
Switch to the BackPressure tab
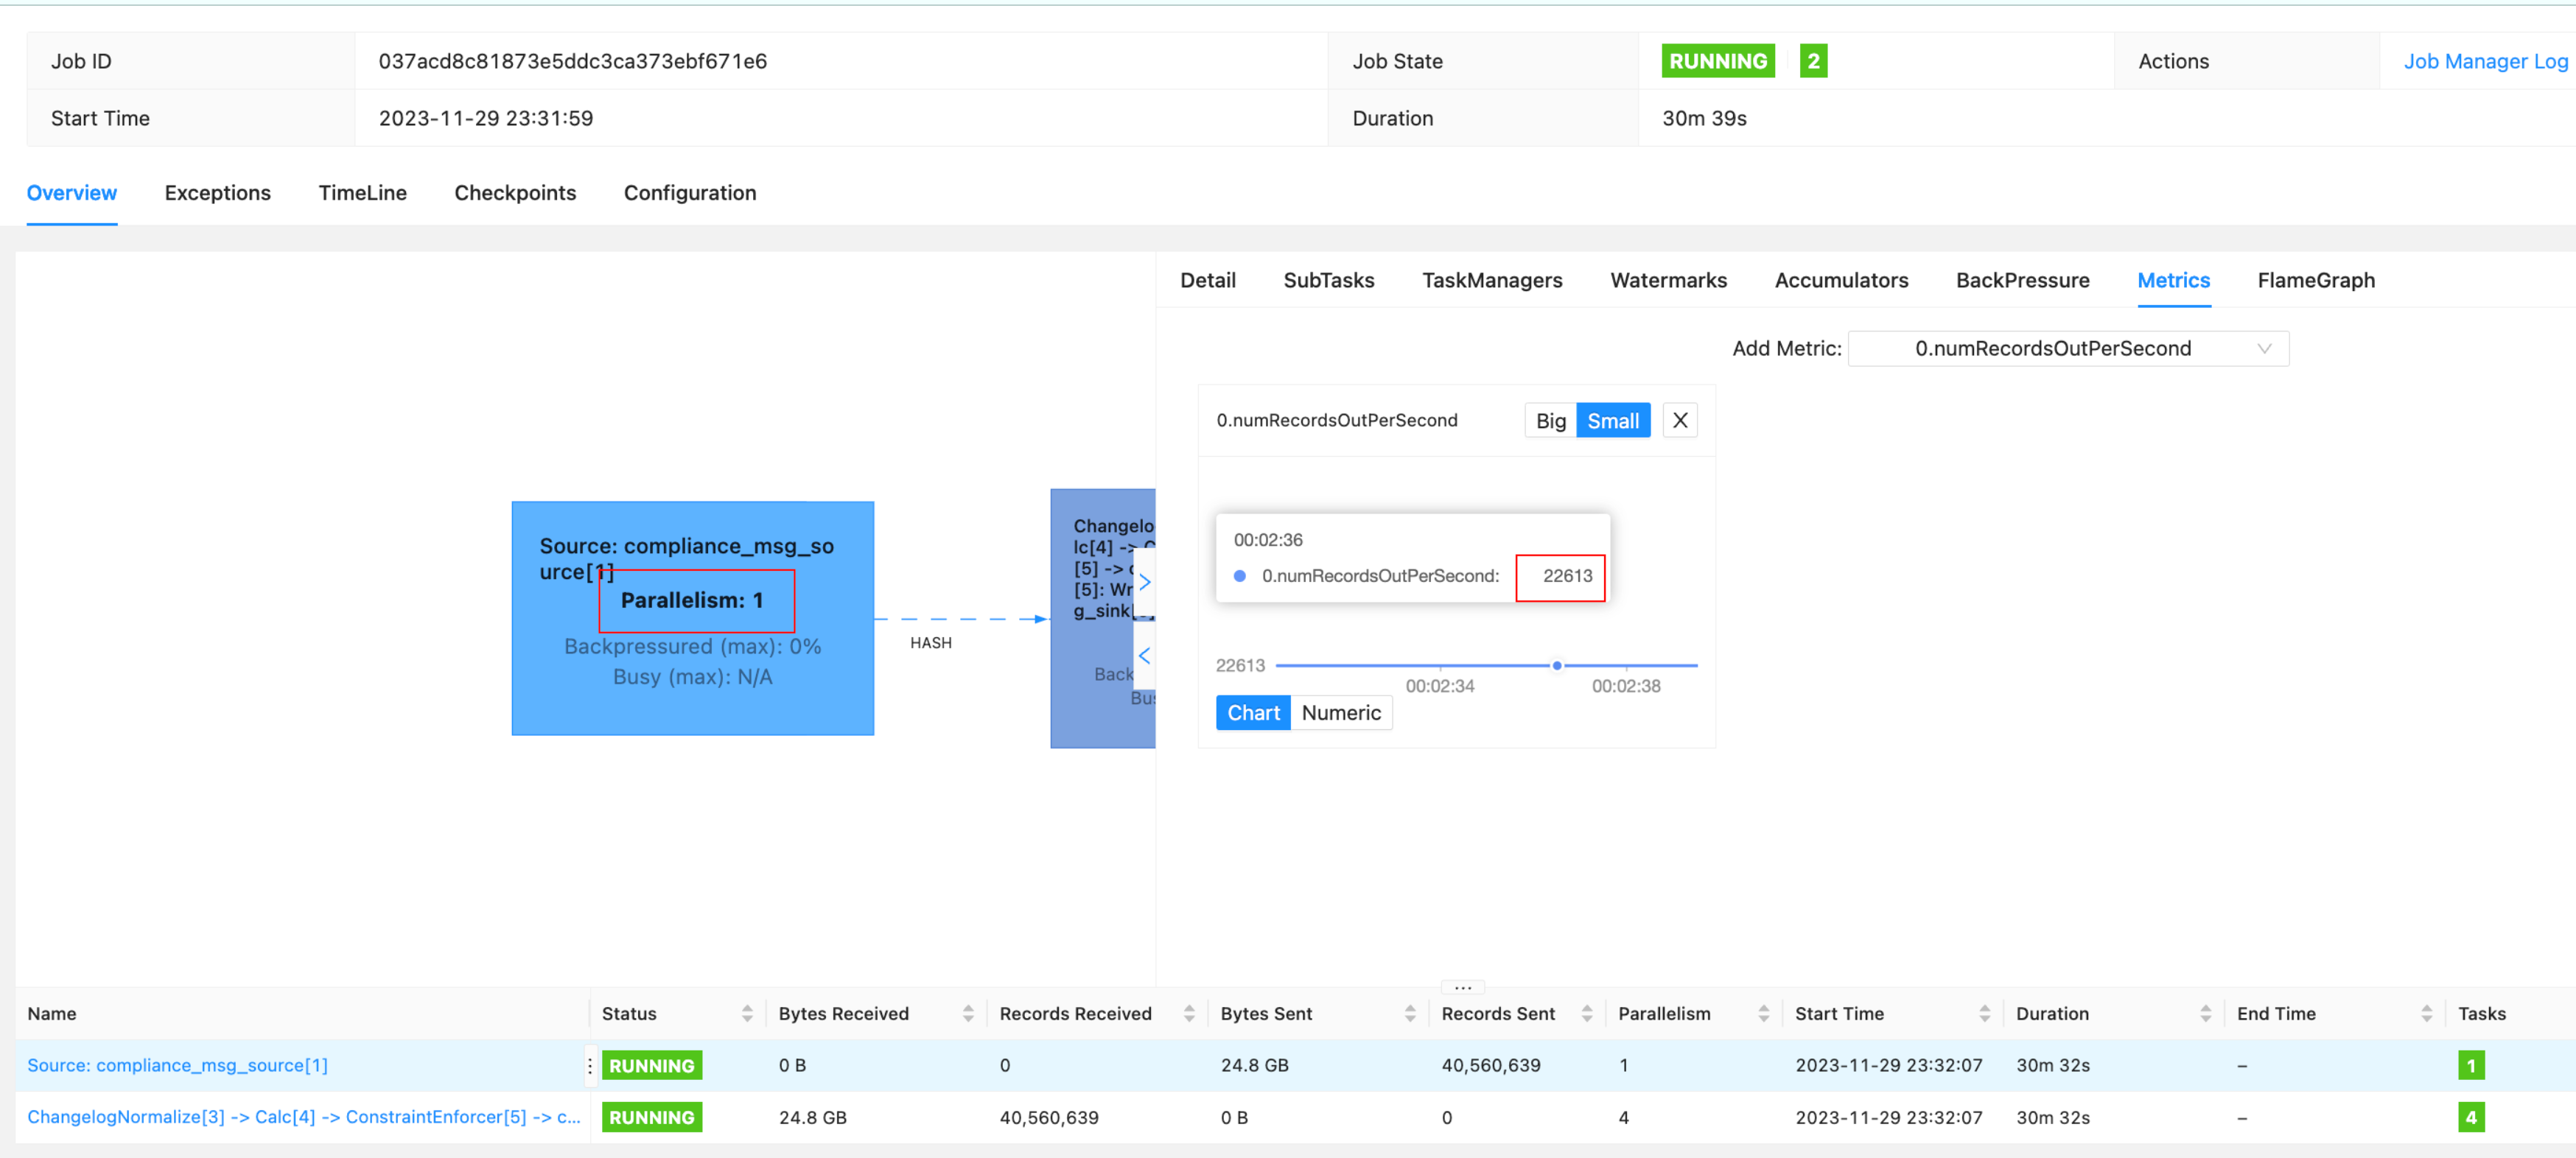pyautogui.click(x=2022, y=280)
